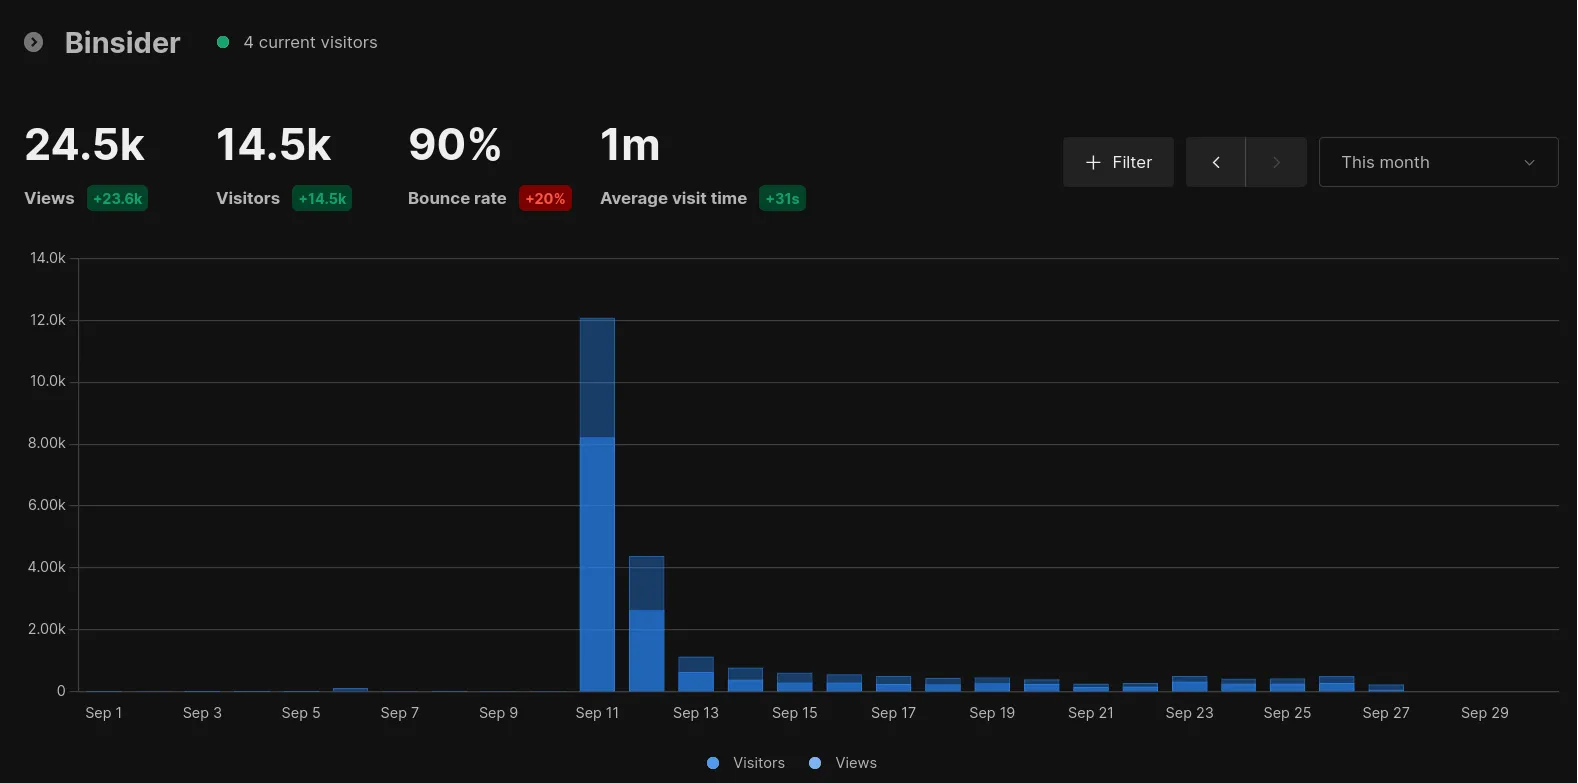Screen dimensions: 1578x783
Task: Open the Filter button
Action: 1118,162
